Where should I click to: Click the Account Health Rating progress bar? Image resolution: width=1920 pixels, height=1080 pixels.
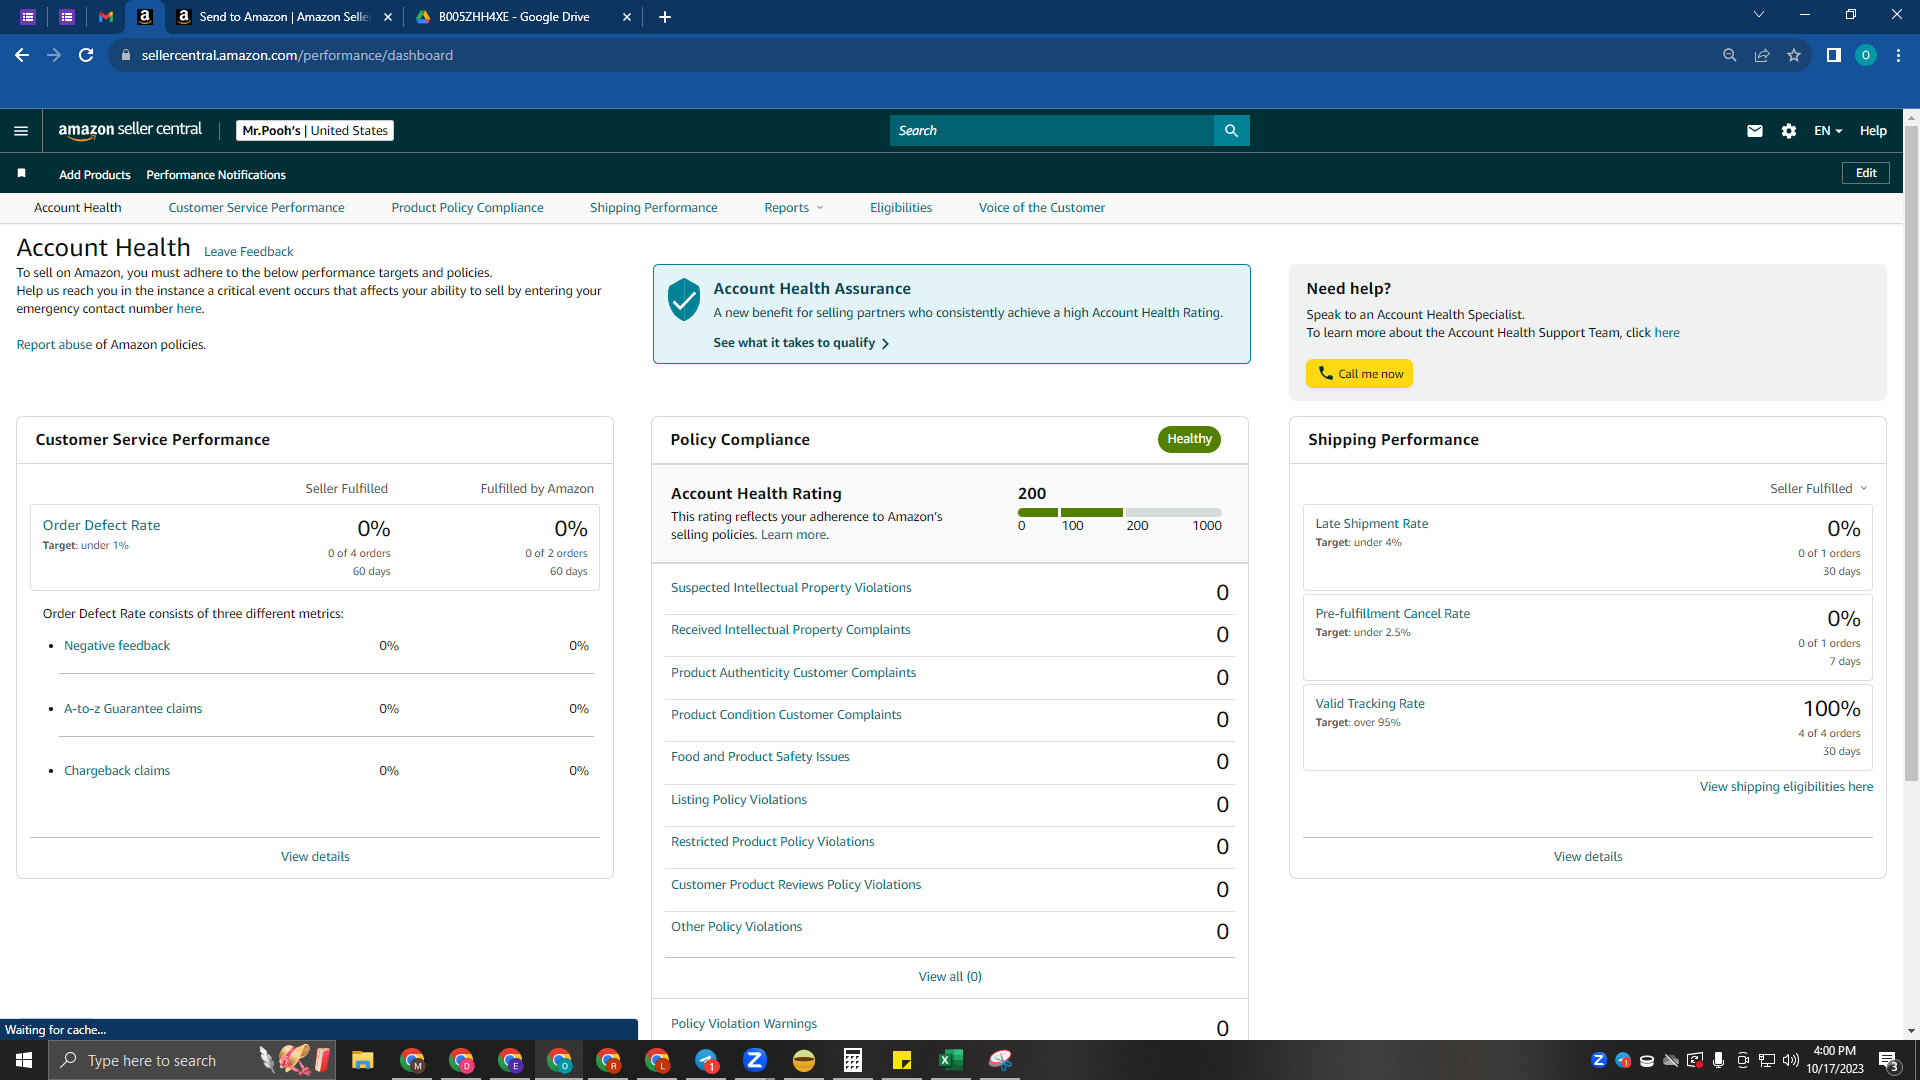coord(1120,512)
